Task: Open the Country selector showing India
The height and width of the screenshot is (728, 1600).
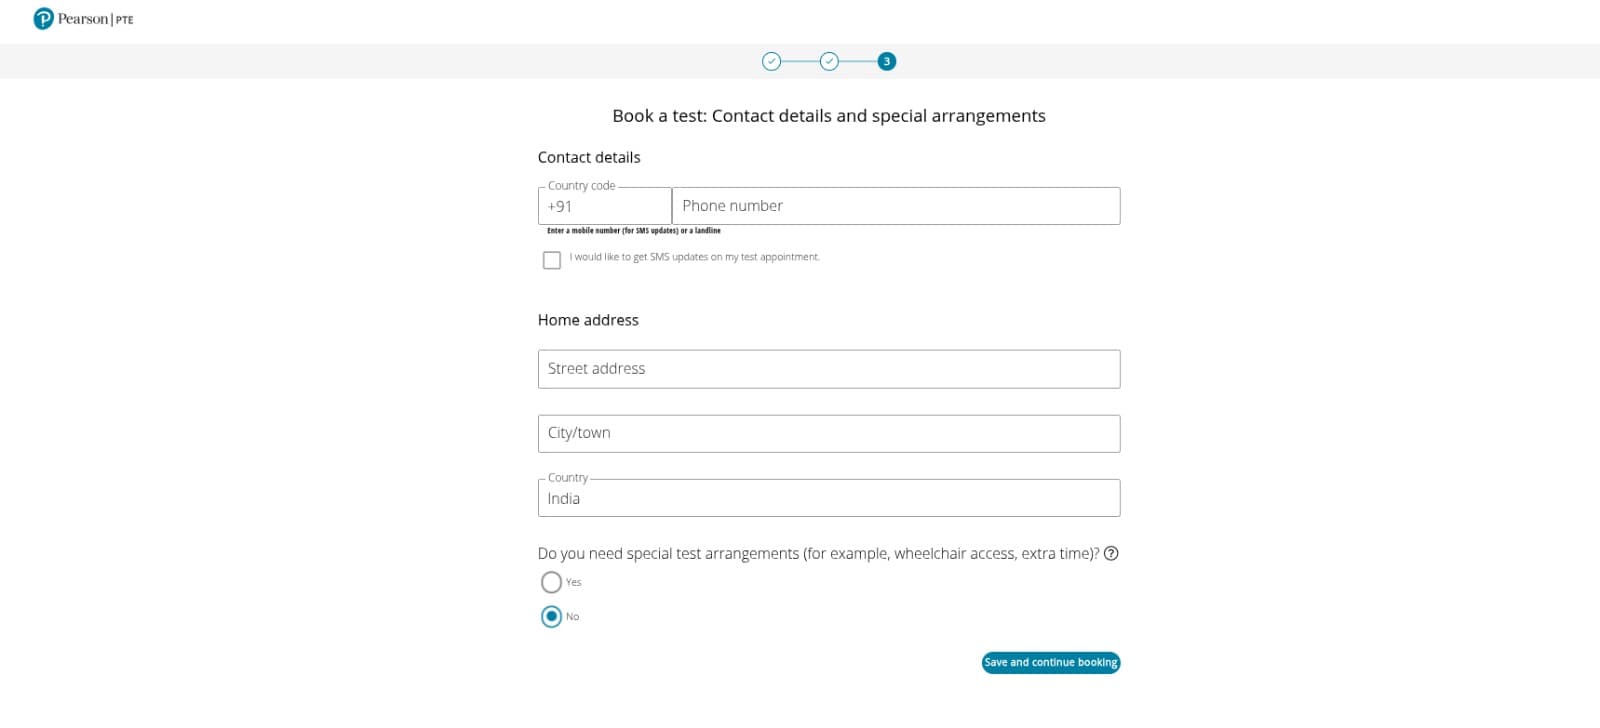Action: pos(828,498)
